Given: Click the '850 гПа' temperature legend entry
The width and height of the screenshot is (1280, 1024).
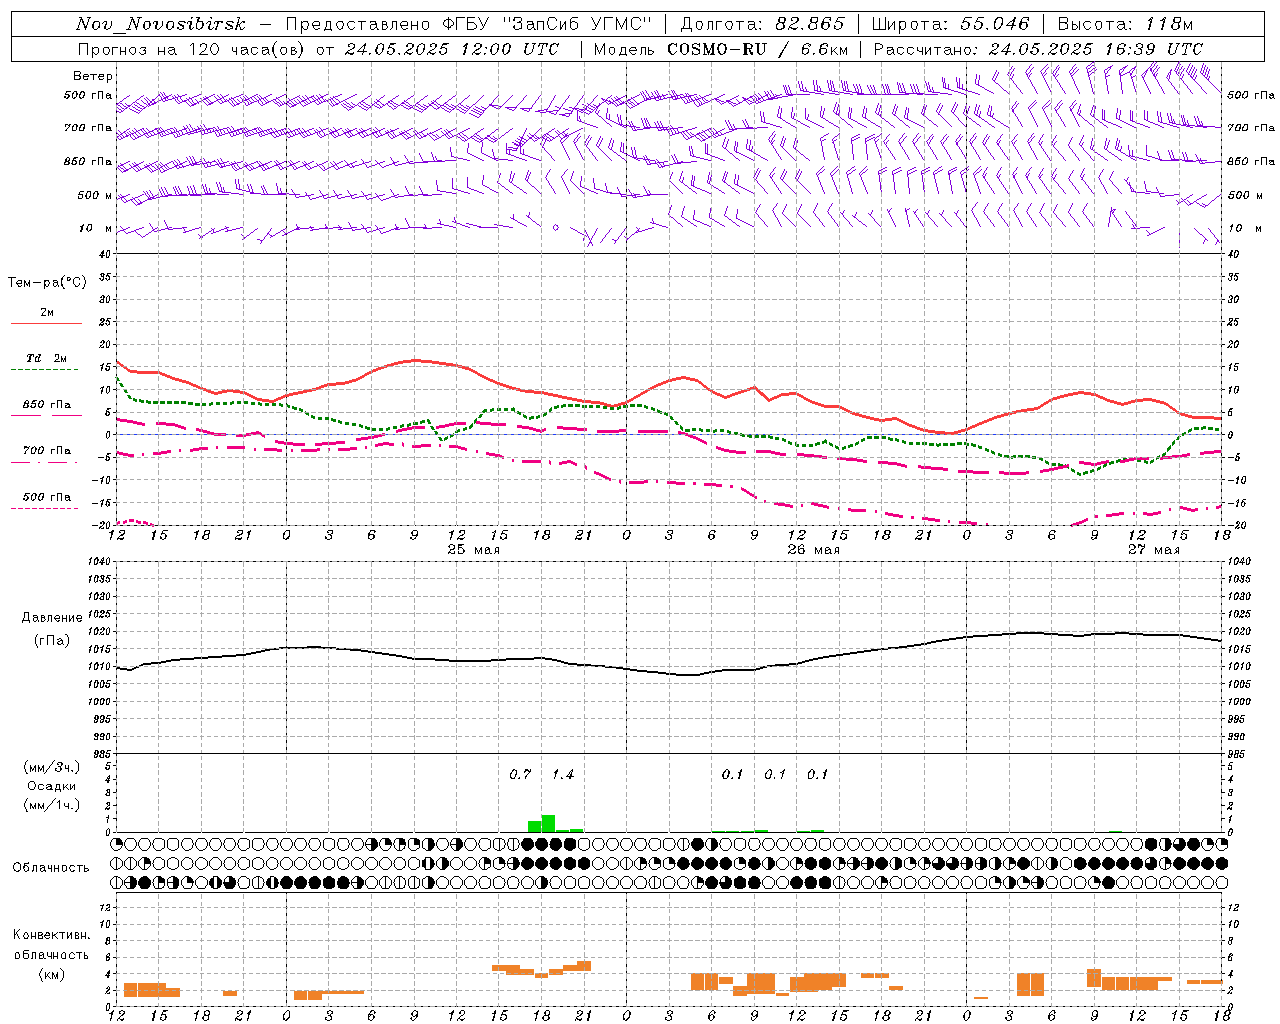Looking at the screenshot, I should point(47,405).
